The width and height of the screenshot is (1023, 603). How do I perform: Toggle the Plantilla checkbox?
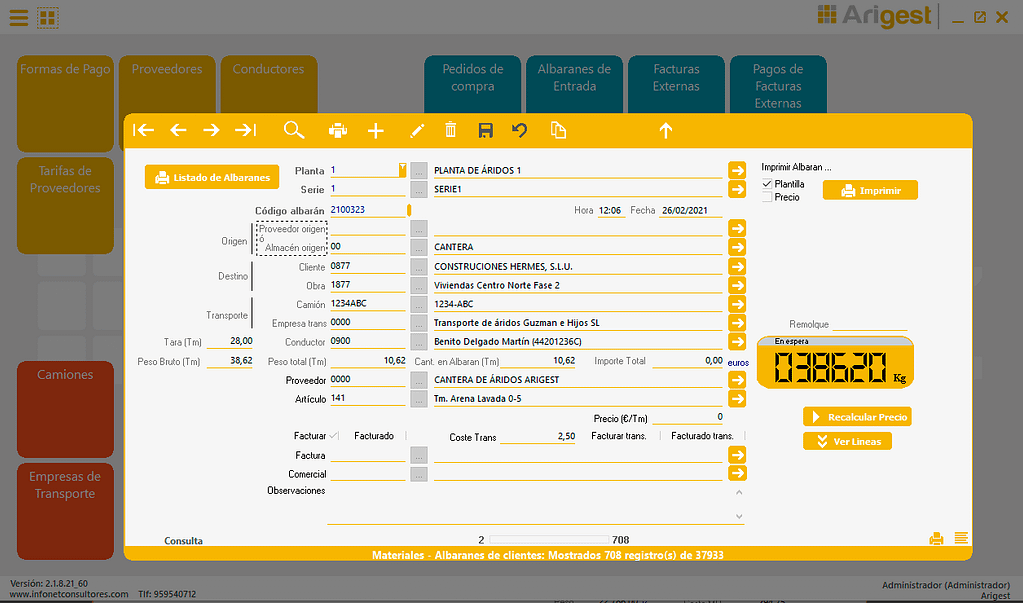point(767,184)
